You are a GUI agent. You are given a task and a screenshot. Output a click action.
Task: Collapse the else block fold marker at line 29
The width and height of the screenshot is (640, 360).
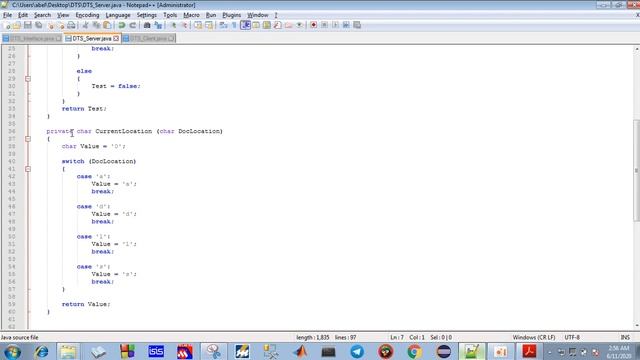[x=28, y=79]
